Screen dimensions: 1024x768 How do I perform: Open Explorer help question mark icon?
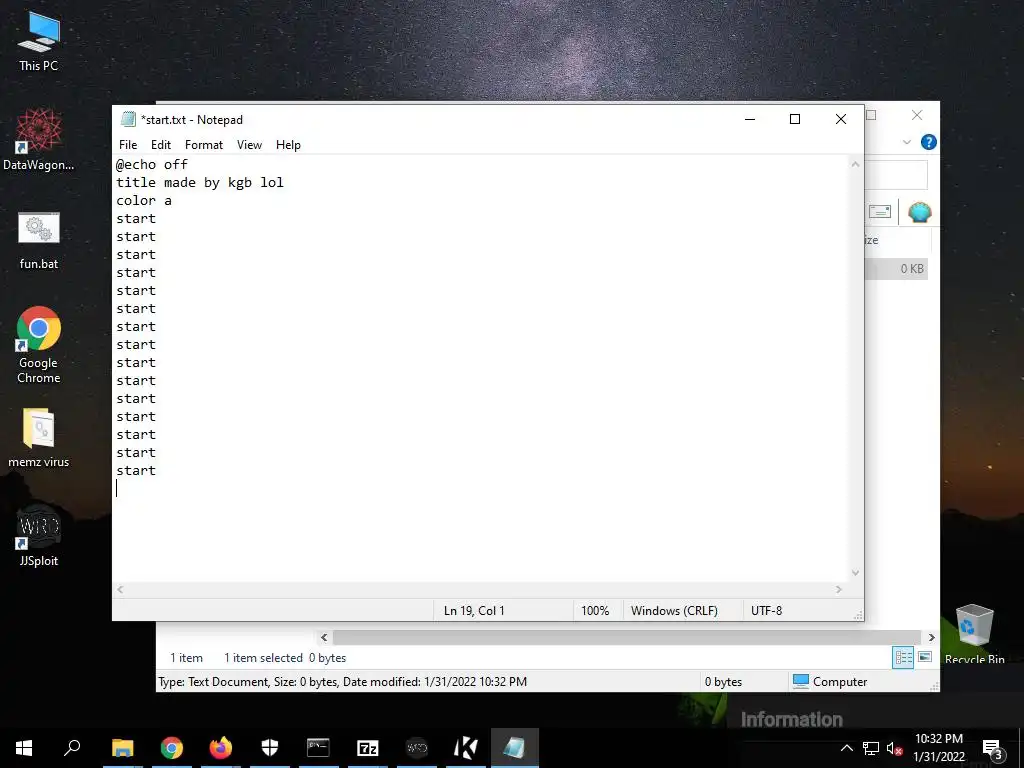(x=928, y=142)
